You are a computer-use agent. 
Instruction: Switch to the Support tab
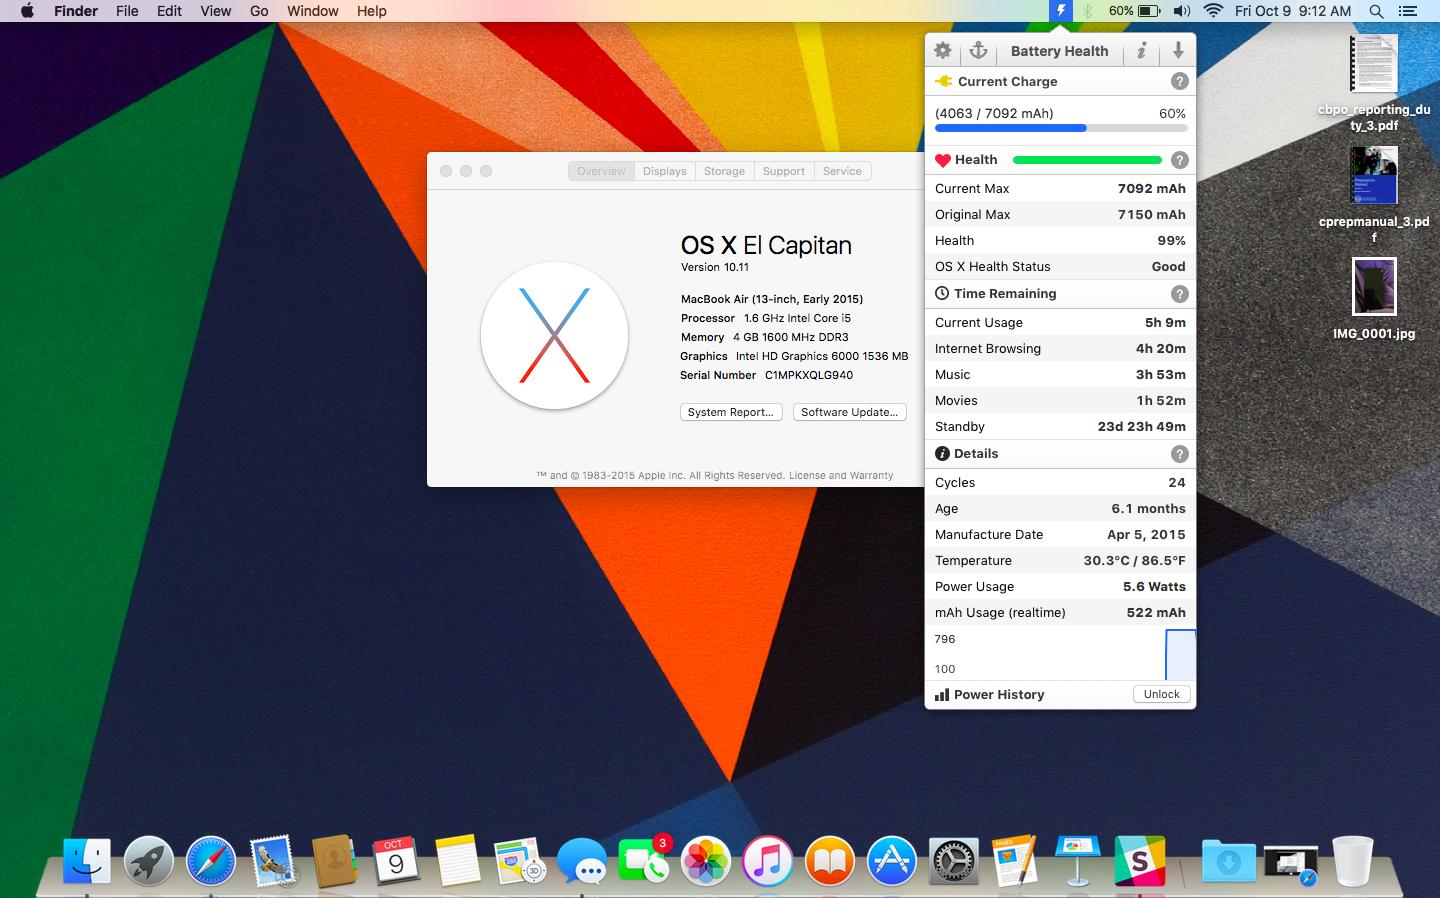[x=783, y=171]
